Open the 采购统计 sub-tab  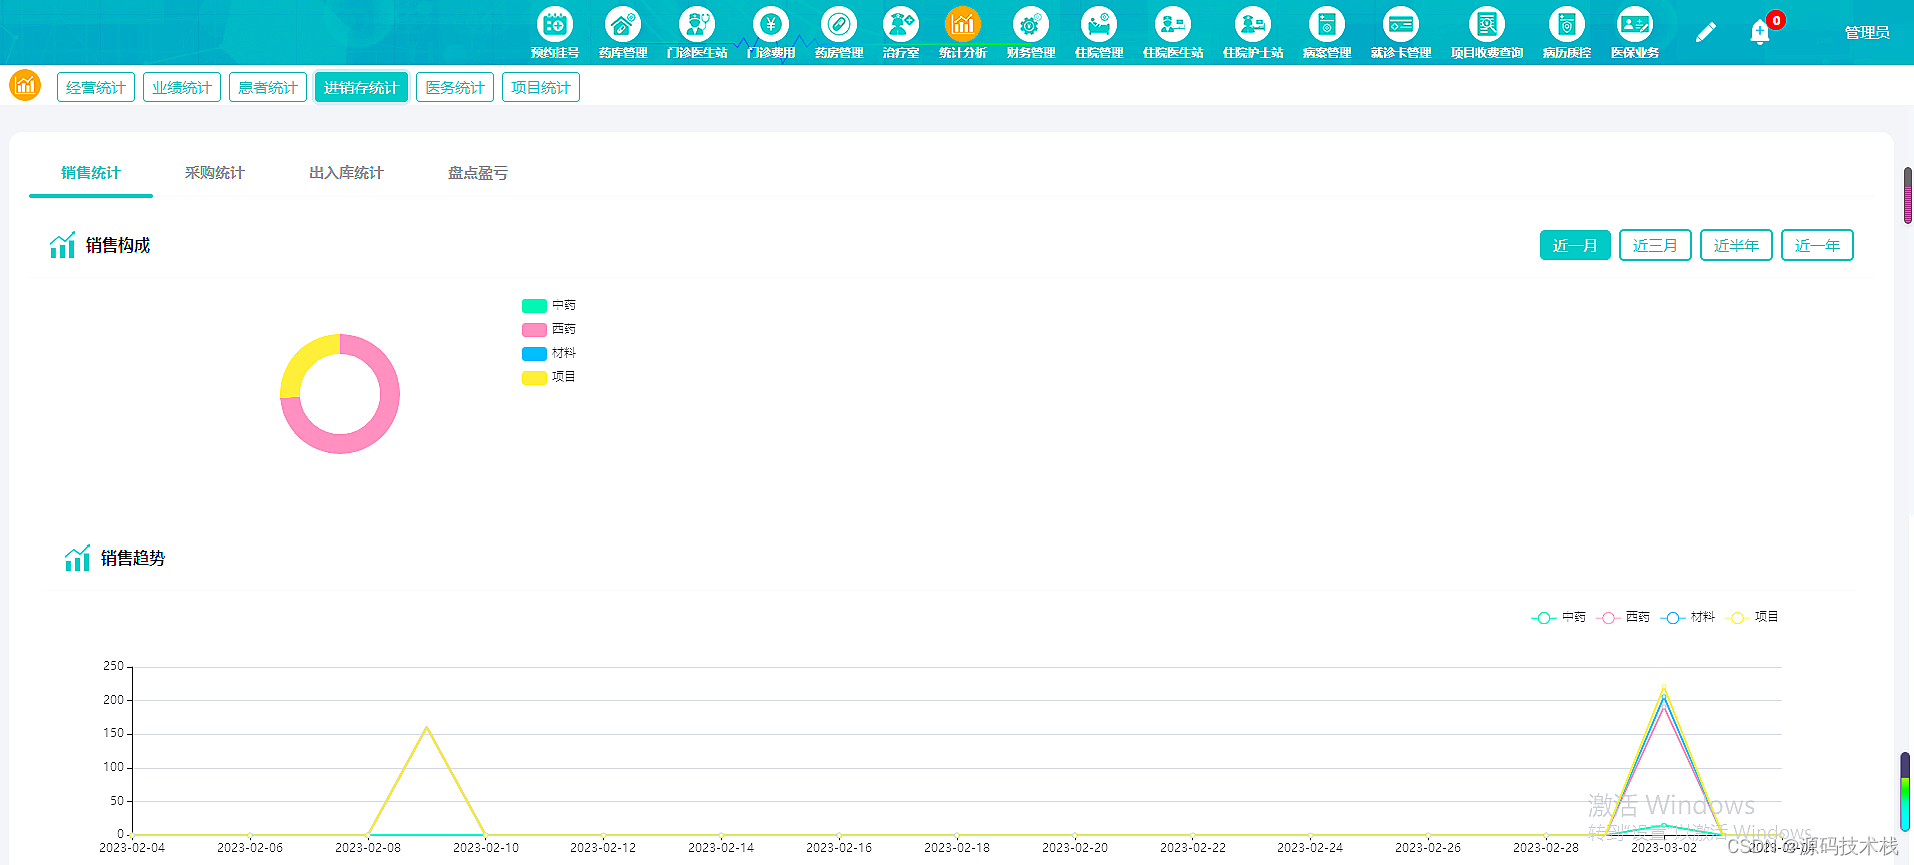[x=215, y=173]
